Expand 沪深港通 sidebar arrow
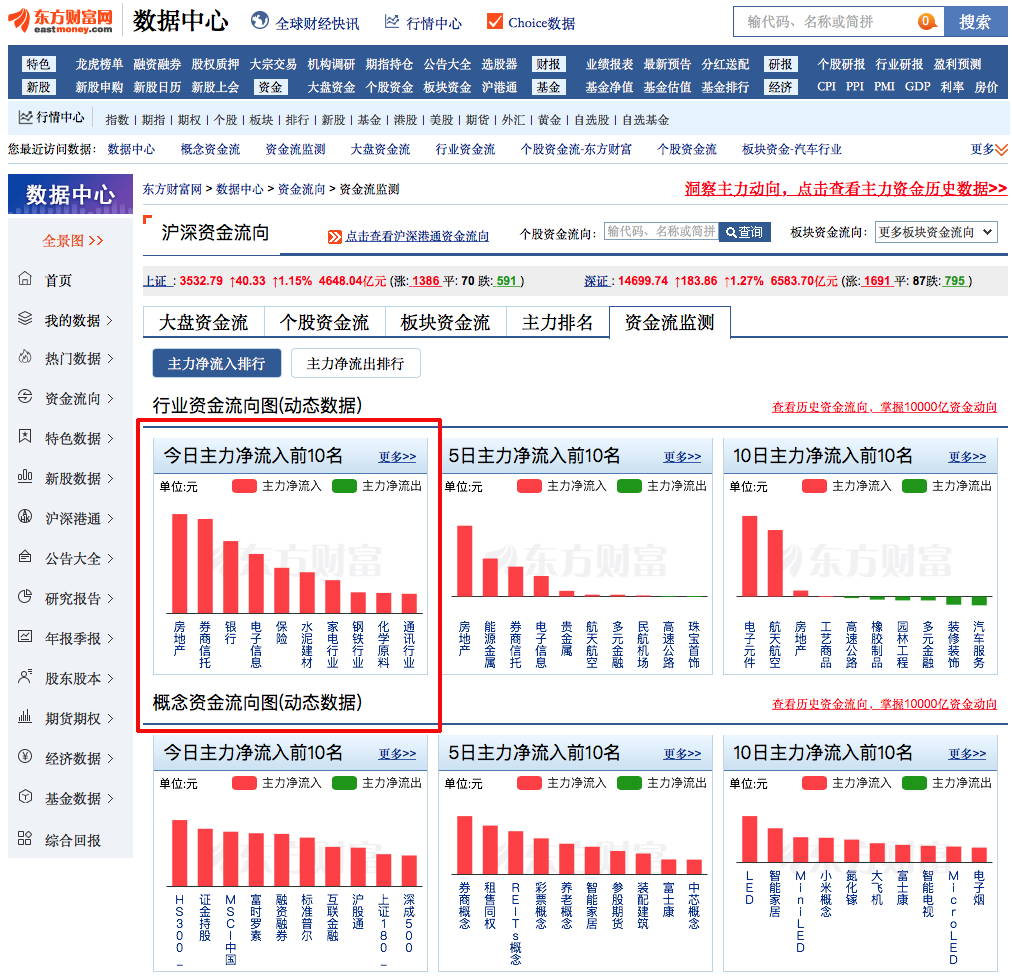 click(x=109, y=519)
